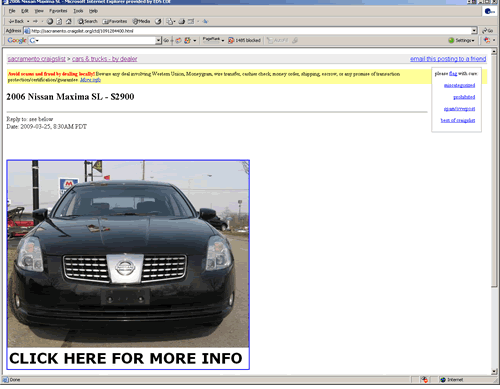Click the Done page status icon
This screenshot has width=500, height=389.
click(5, 380)
